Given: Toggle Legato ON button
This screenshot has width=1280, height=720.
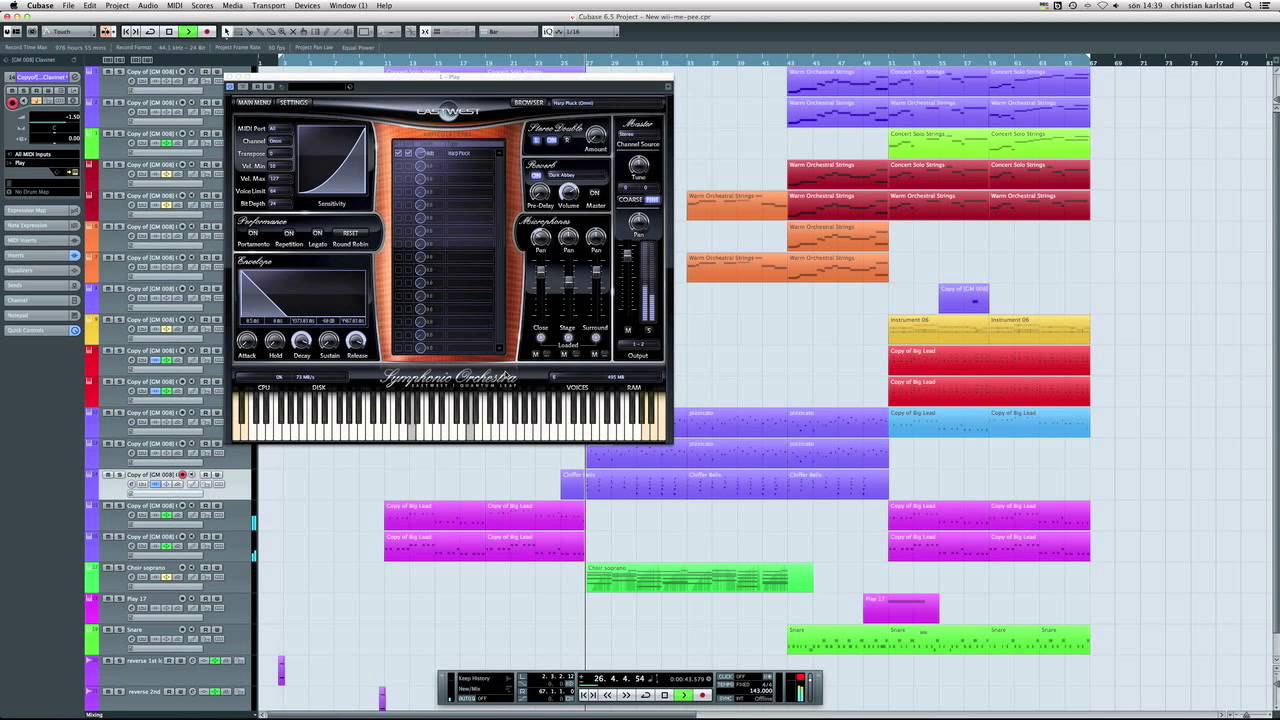Looking at the screenshot, I should [x=317, y=233].
